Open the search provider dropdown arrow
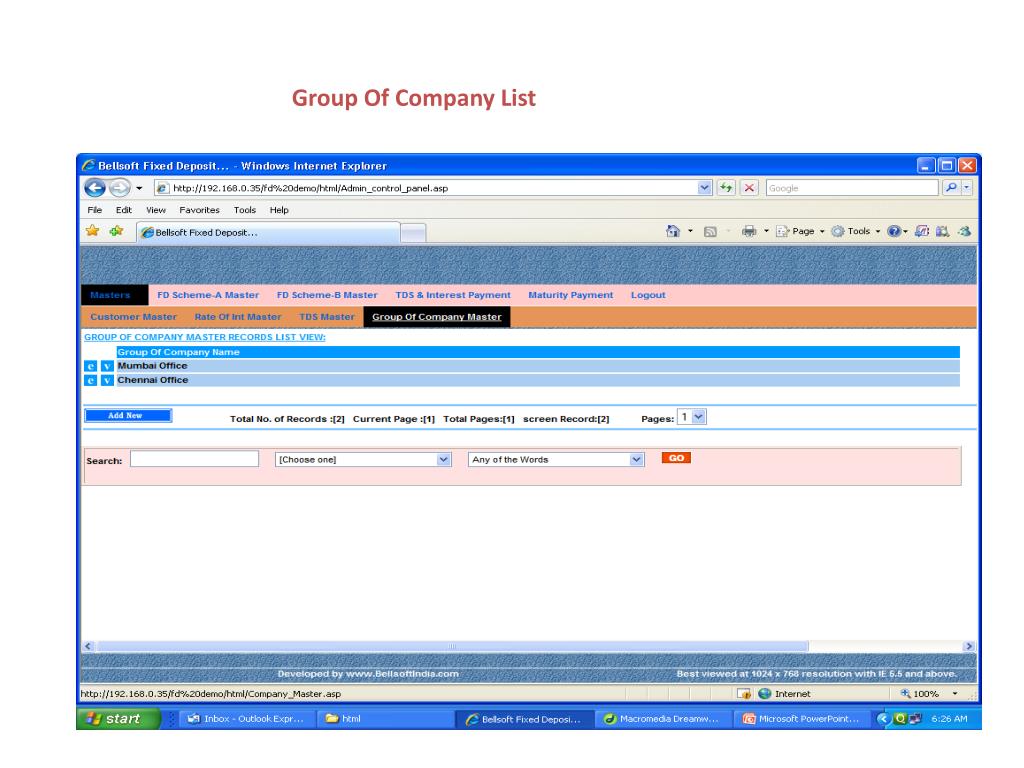 pos(967,188)
